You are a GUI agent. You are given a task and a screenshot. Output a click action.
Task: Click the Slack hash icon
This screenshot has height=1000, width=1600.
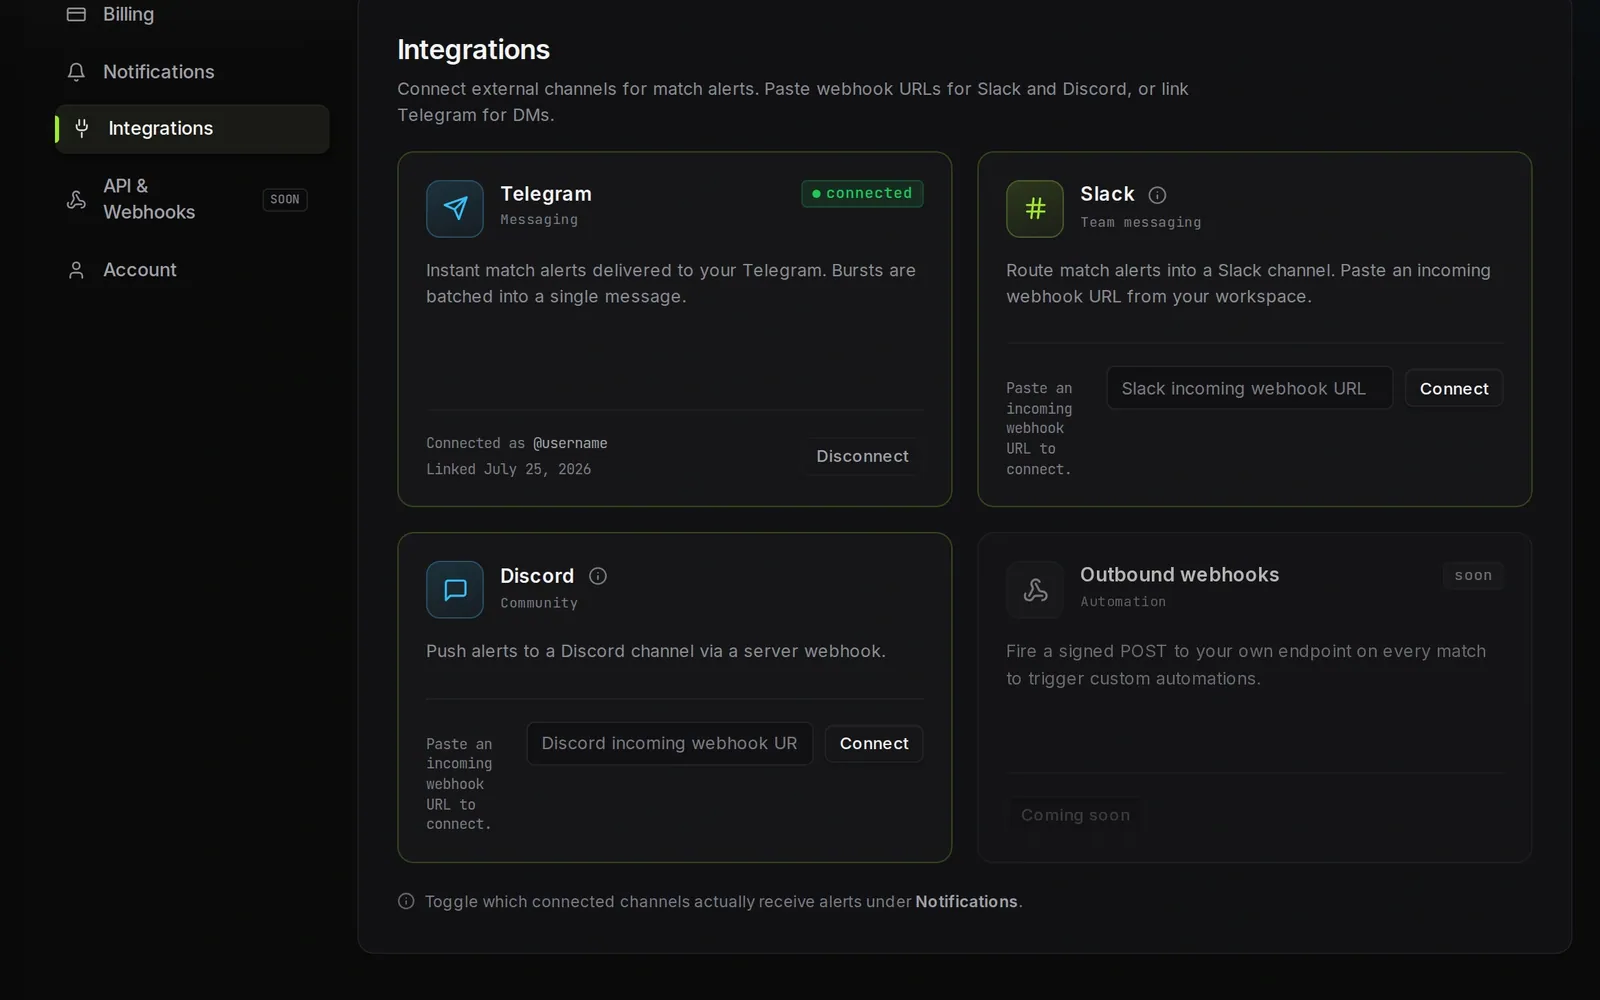(1035, 209)
